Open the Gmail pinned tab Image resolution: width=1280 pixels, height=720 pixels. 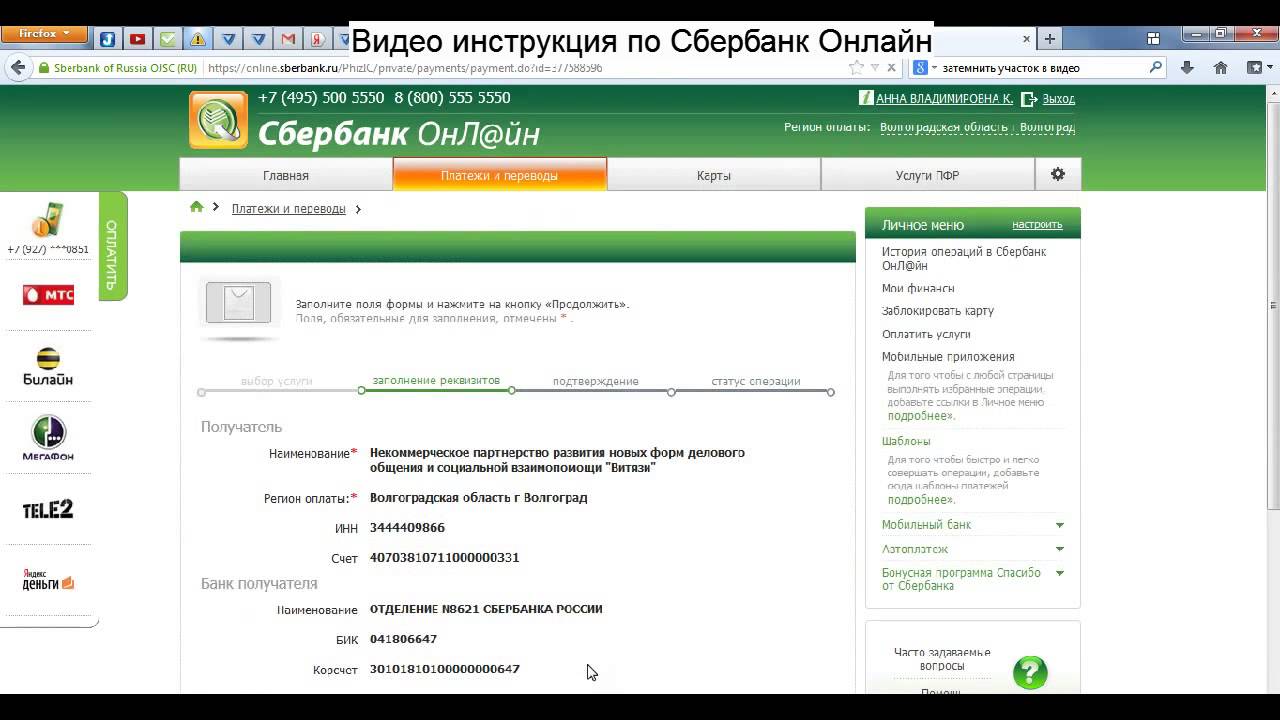288,40
